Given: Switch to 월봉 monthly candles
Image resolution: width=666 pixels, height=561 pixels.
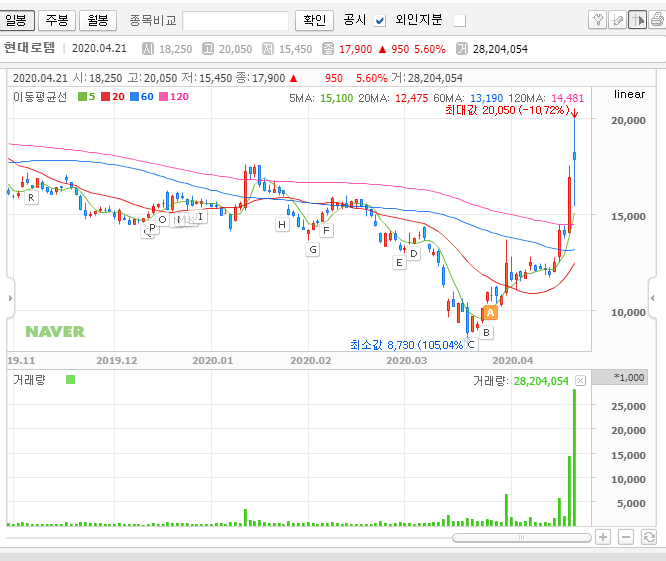Looking at the screenshot, I should tap(98, 20).
